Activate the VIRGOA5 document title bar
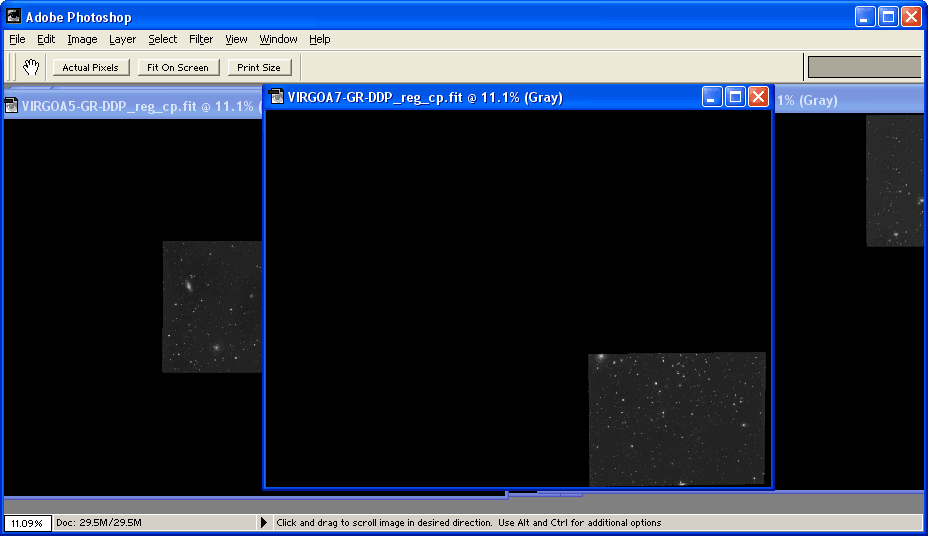 point(130,107)
